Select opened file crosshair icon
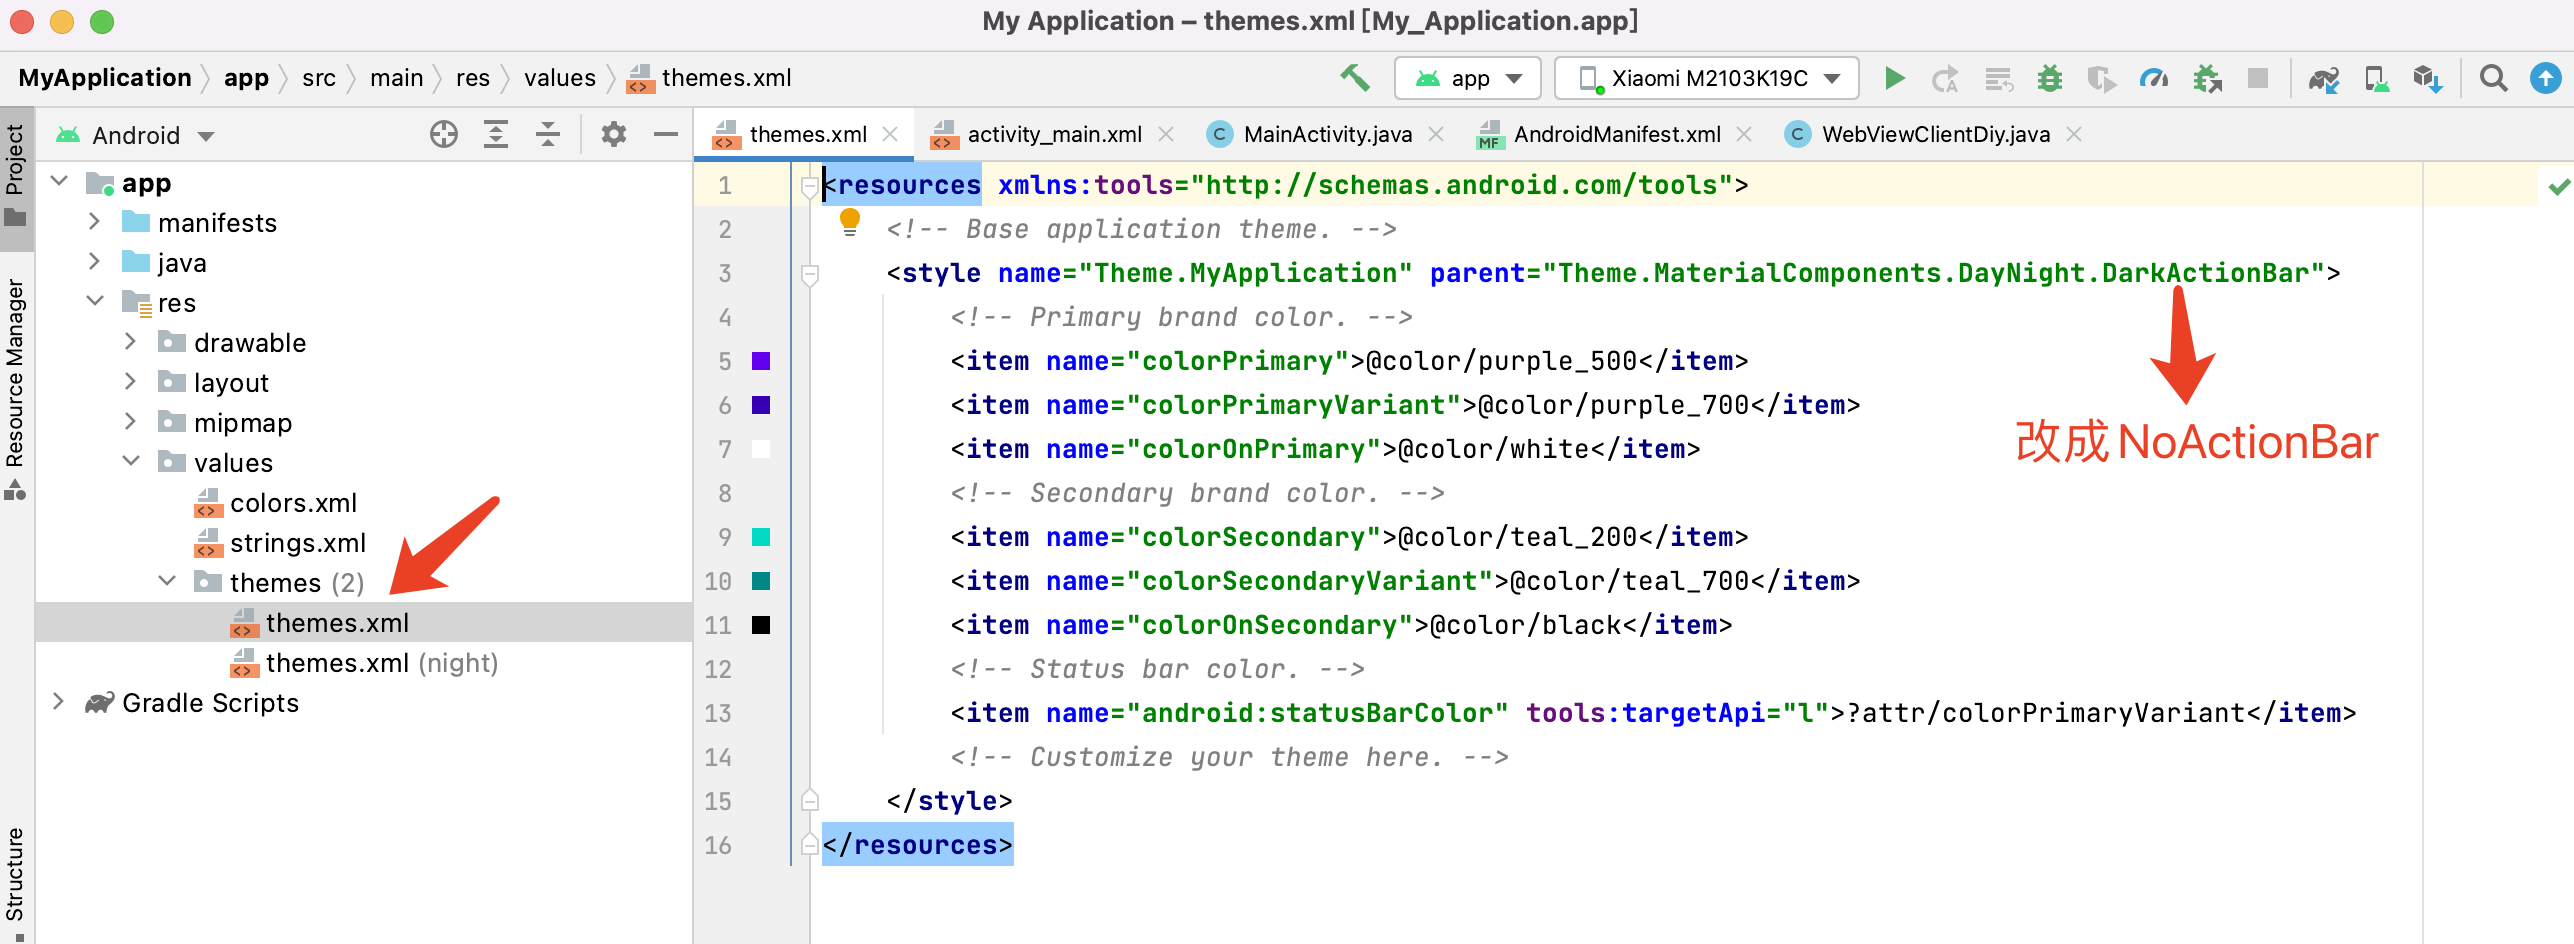The height and width of the screenshot is (944, 2574). 443,134
